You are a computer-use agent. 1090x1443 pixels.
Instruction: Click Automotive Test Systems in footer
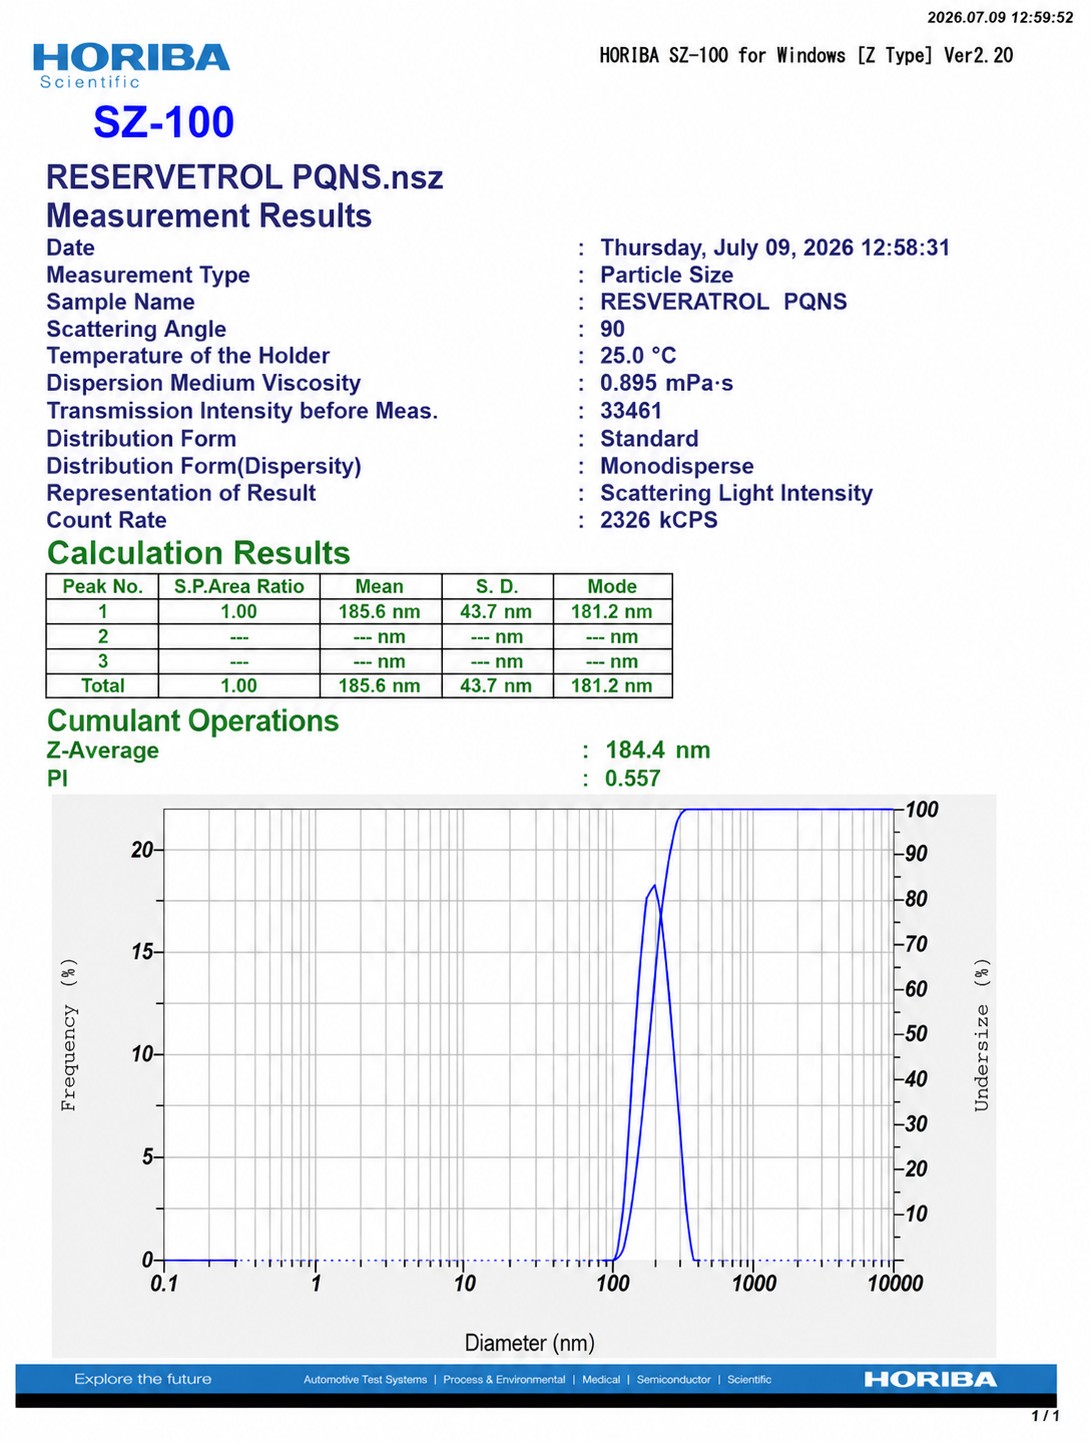click(x=365, y=1380)
